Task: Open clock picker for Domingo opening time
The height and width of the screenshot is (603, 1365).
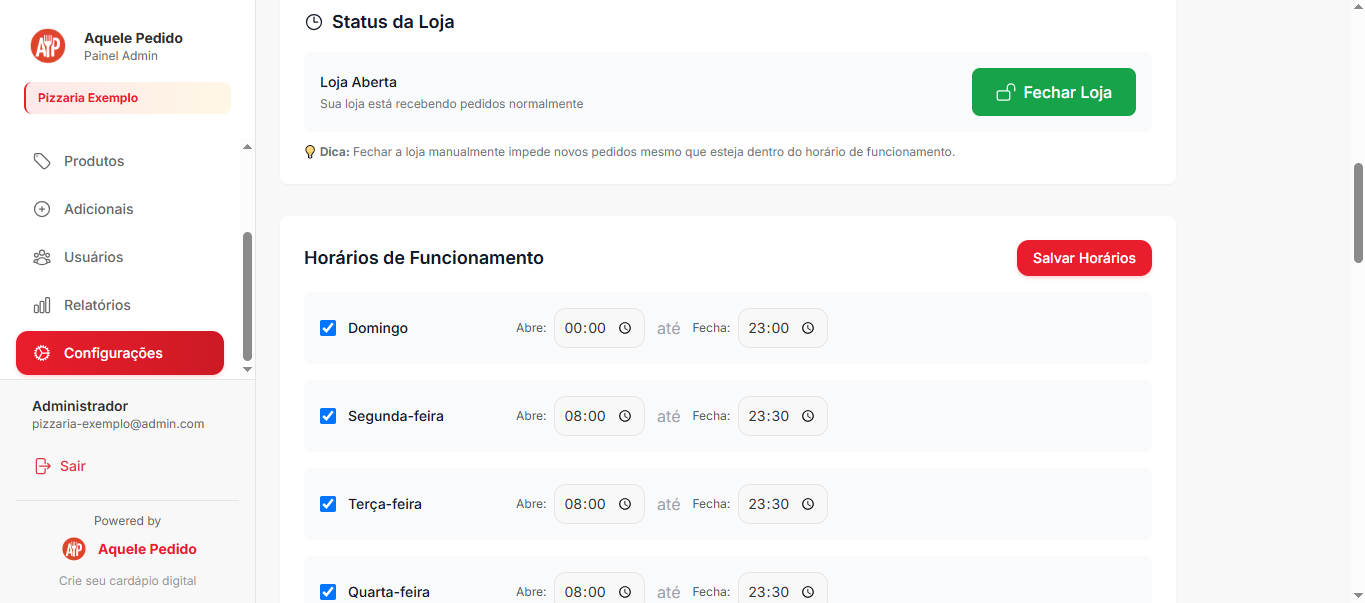Action: coord(625,328)
